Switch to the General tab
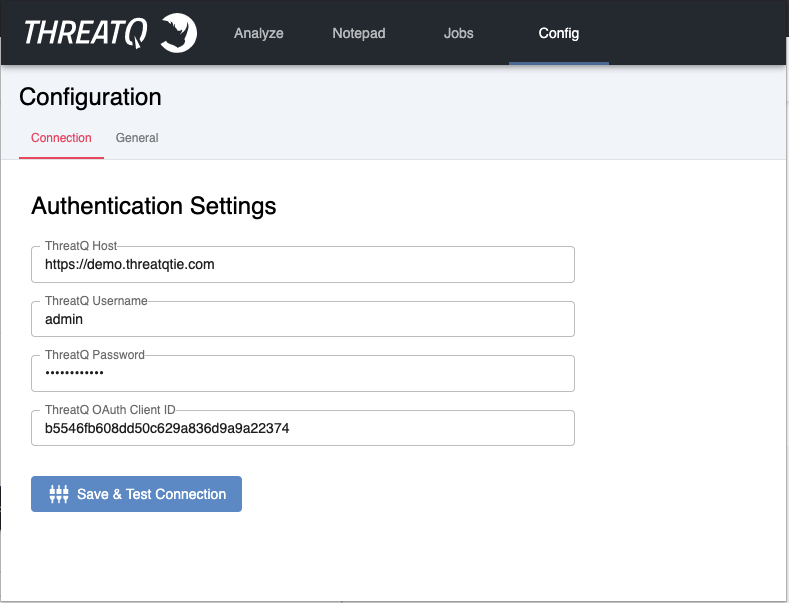 pyautogui.click(x=137, y=138)
